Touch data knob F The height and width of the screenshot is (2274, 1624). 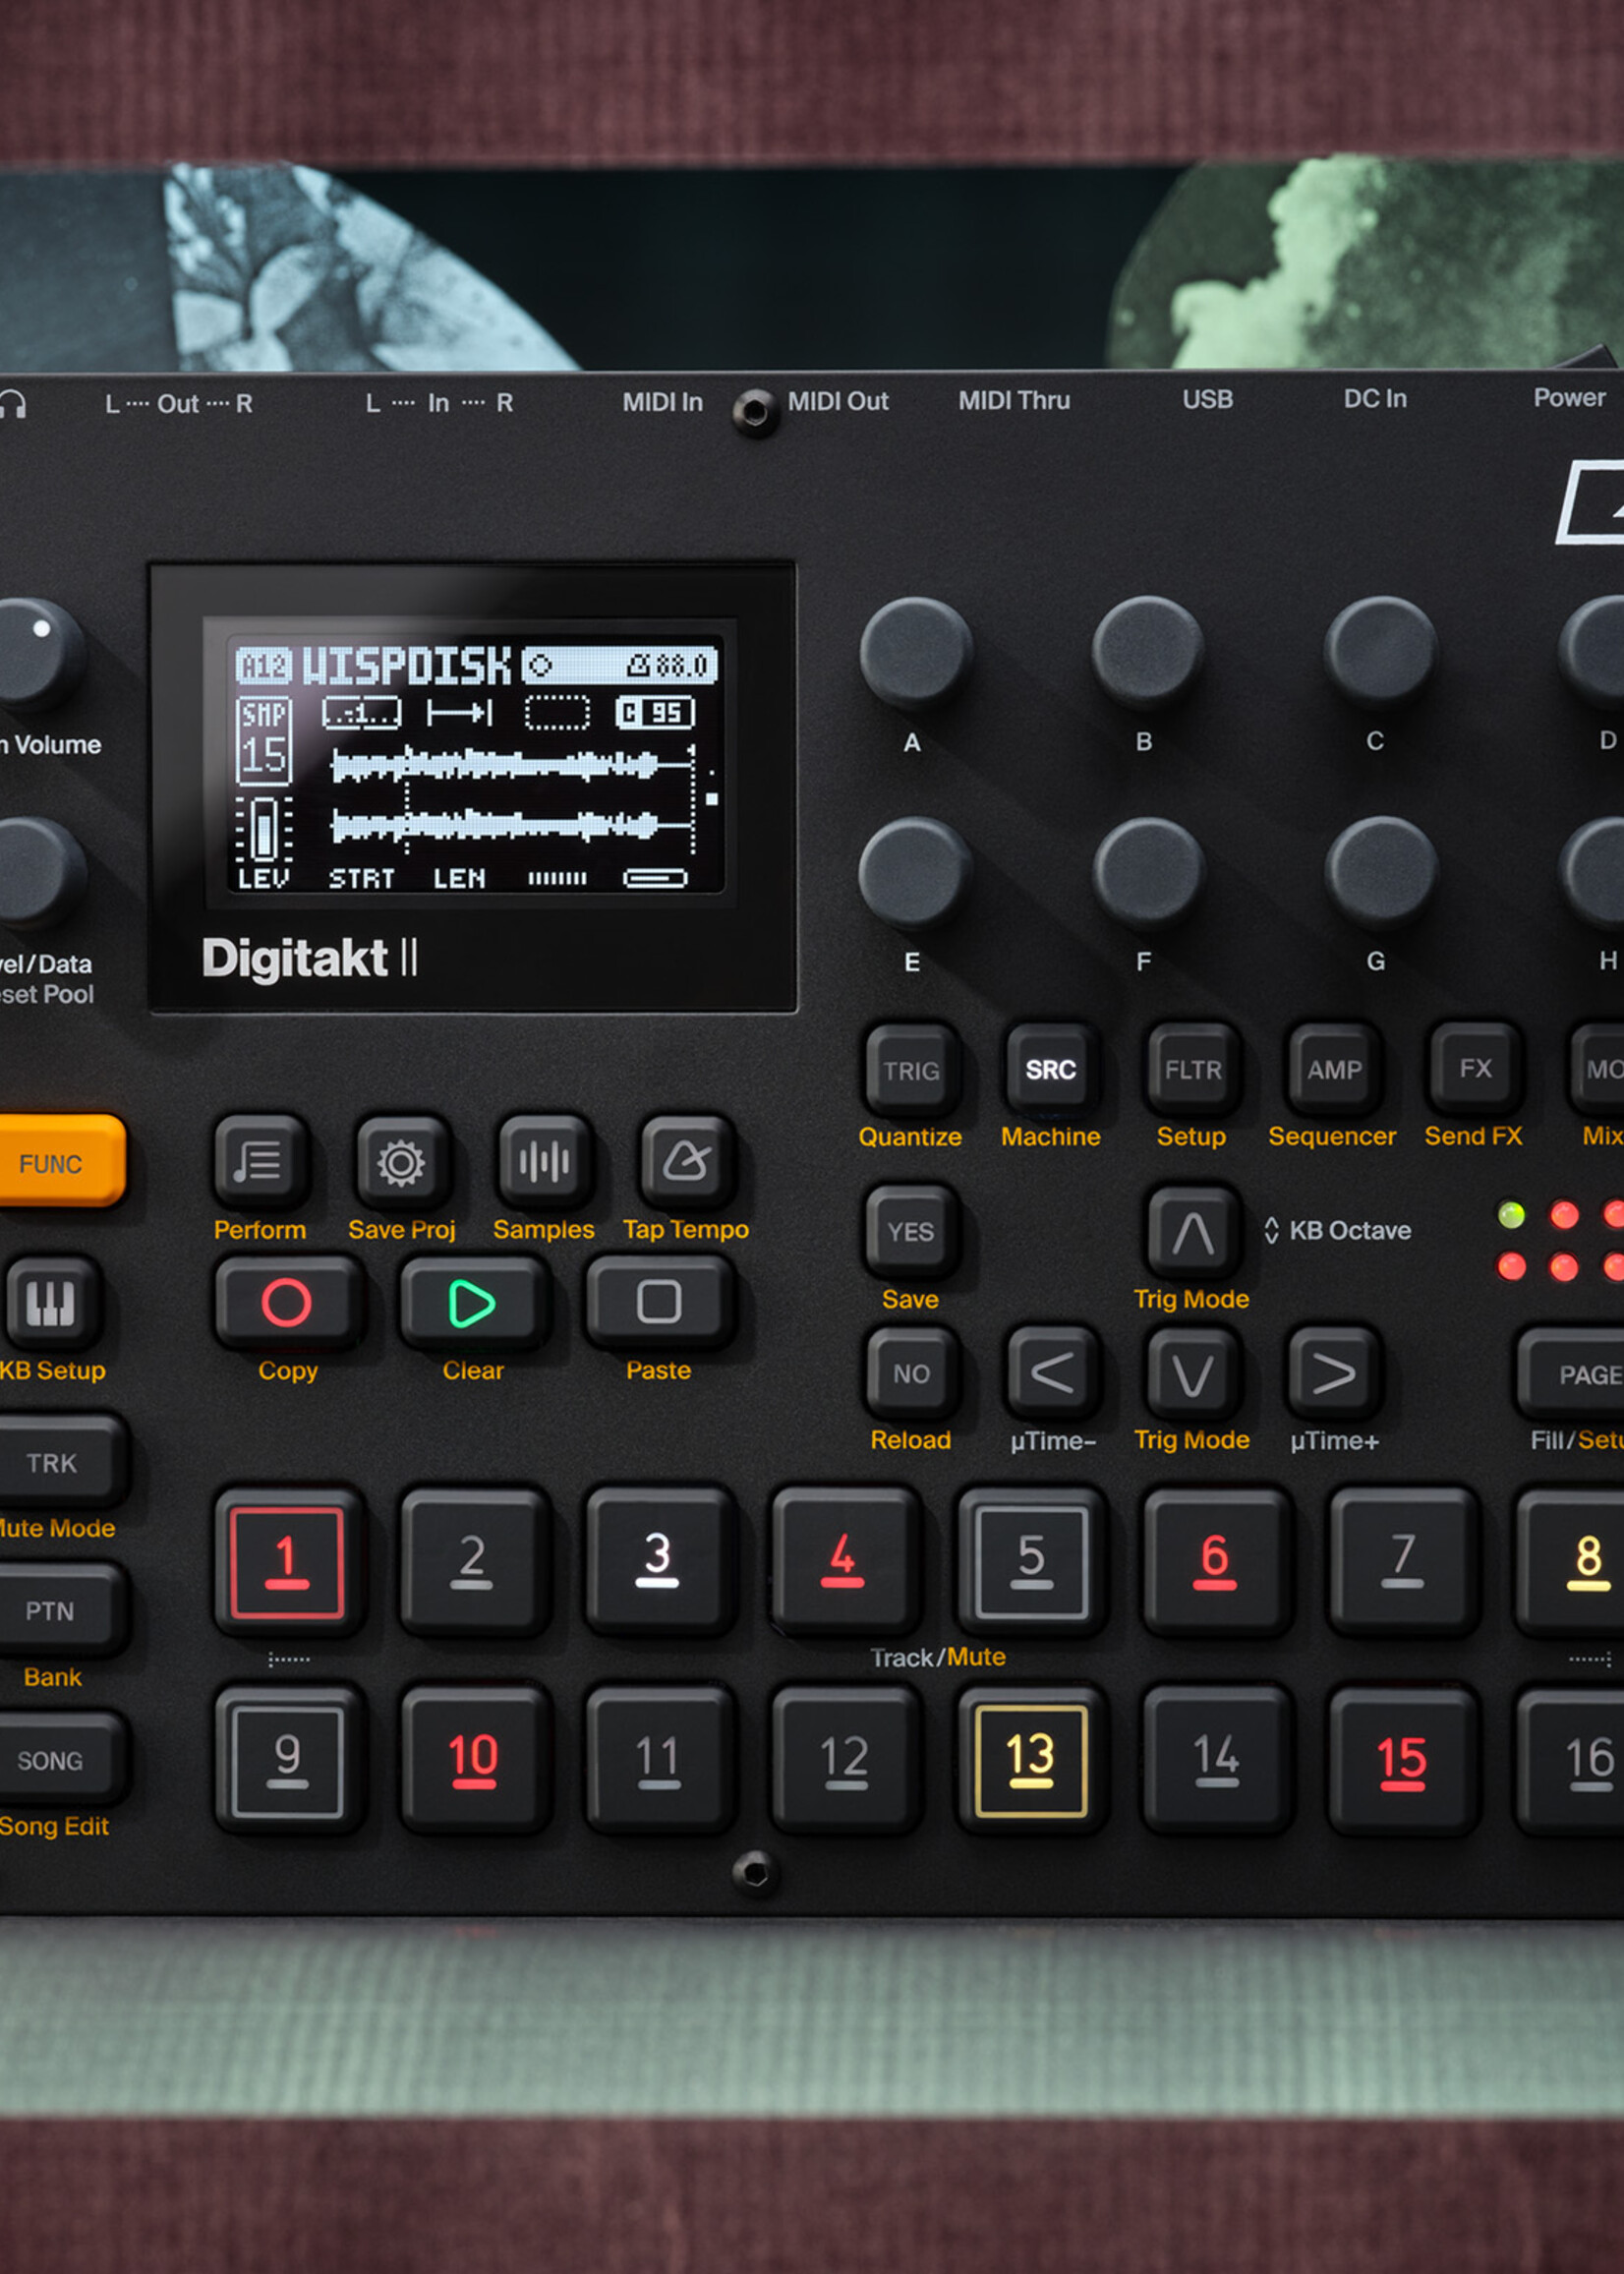click(1148, 873)
